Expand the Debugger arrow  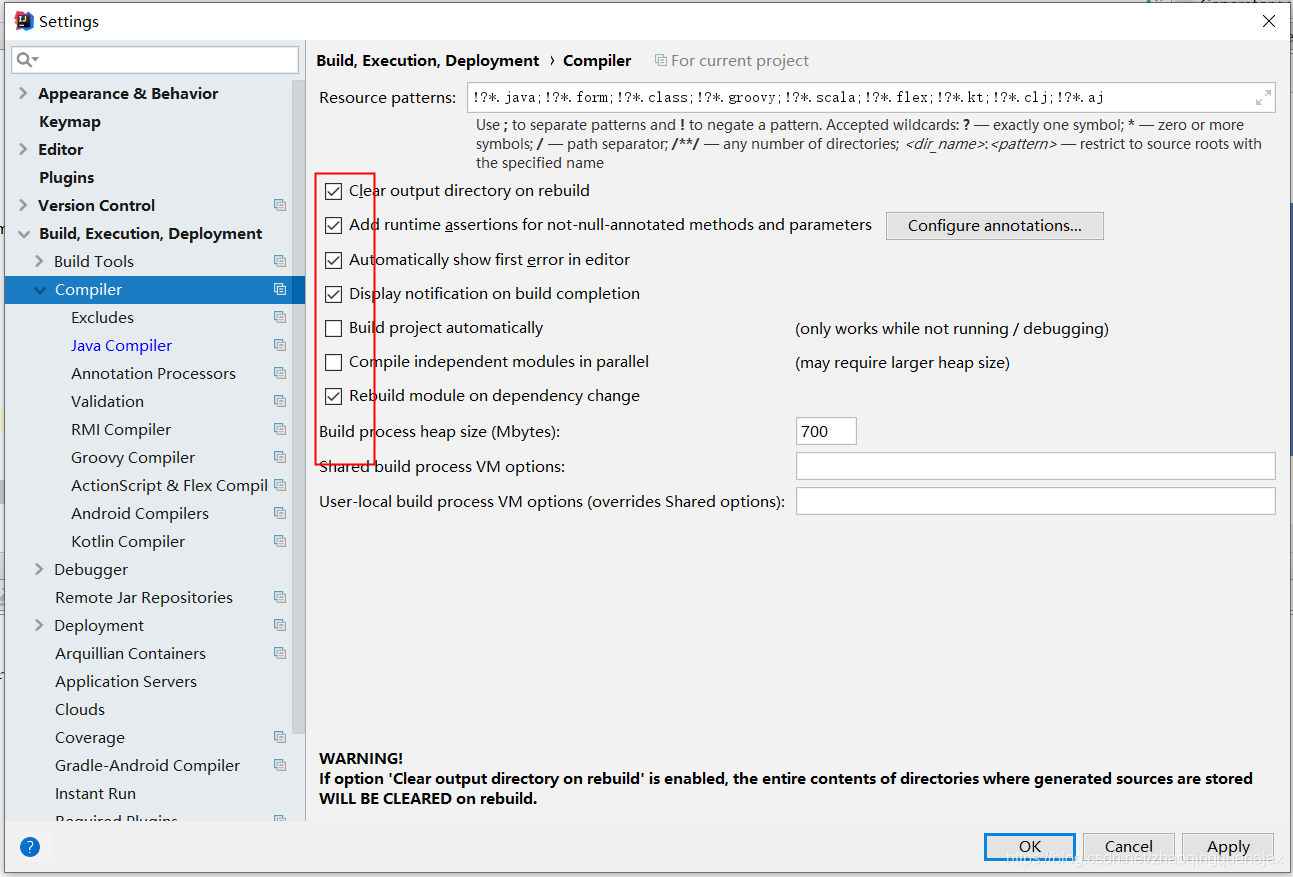(x=39, y=569)
